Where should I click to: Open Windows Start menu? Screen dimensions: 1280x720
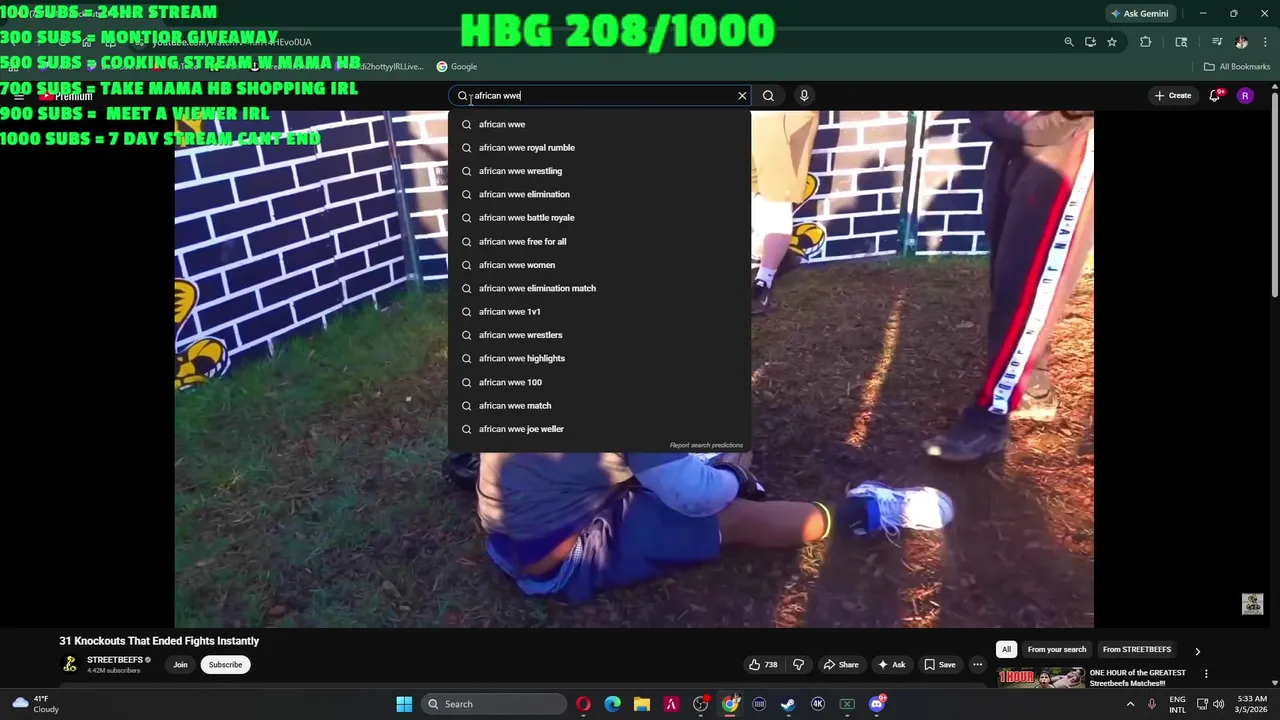click(x=404, y=704)
